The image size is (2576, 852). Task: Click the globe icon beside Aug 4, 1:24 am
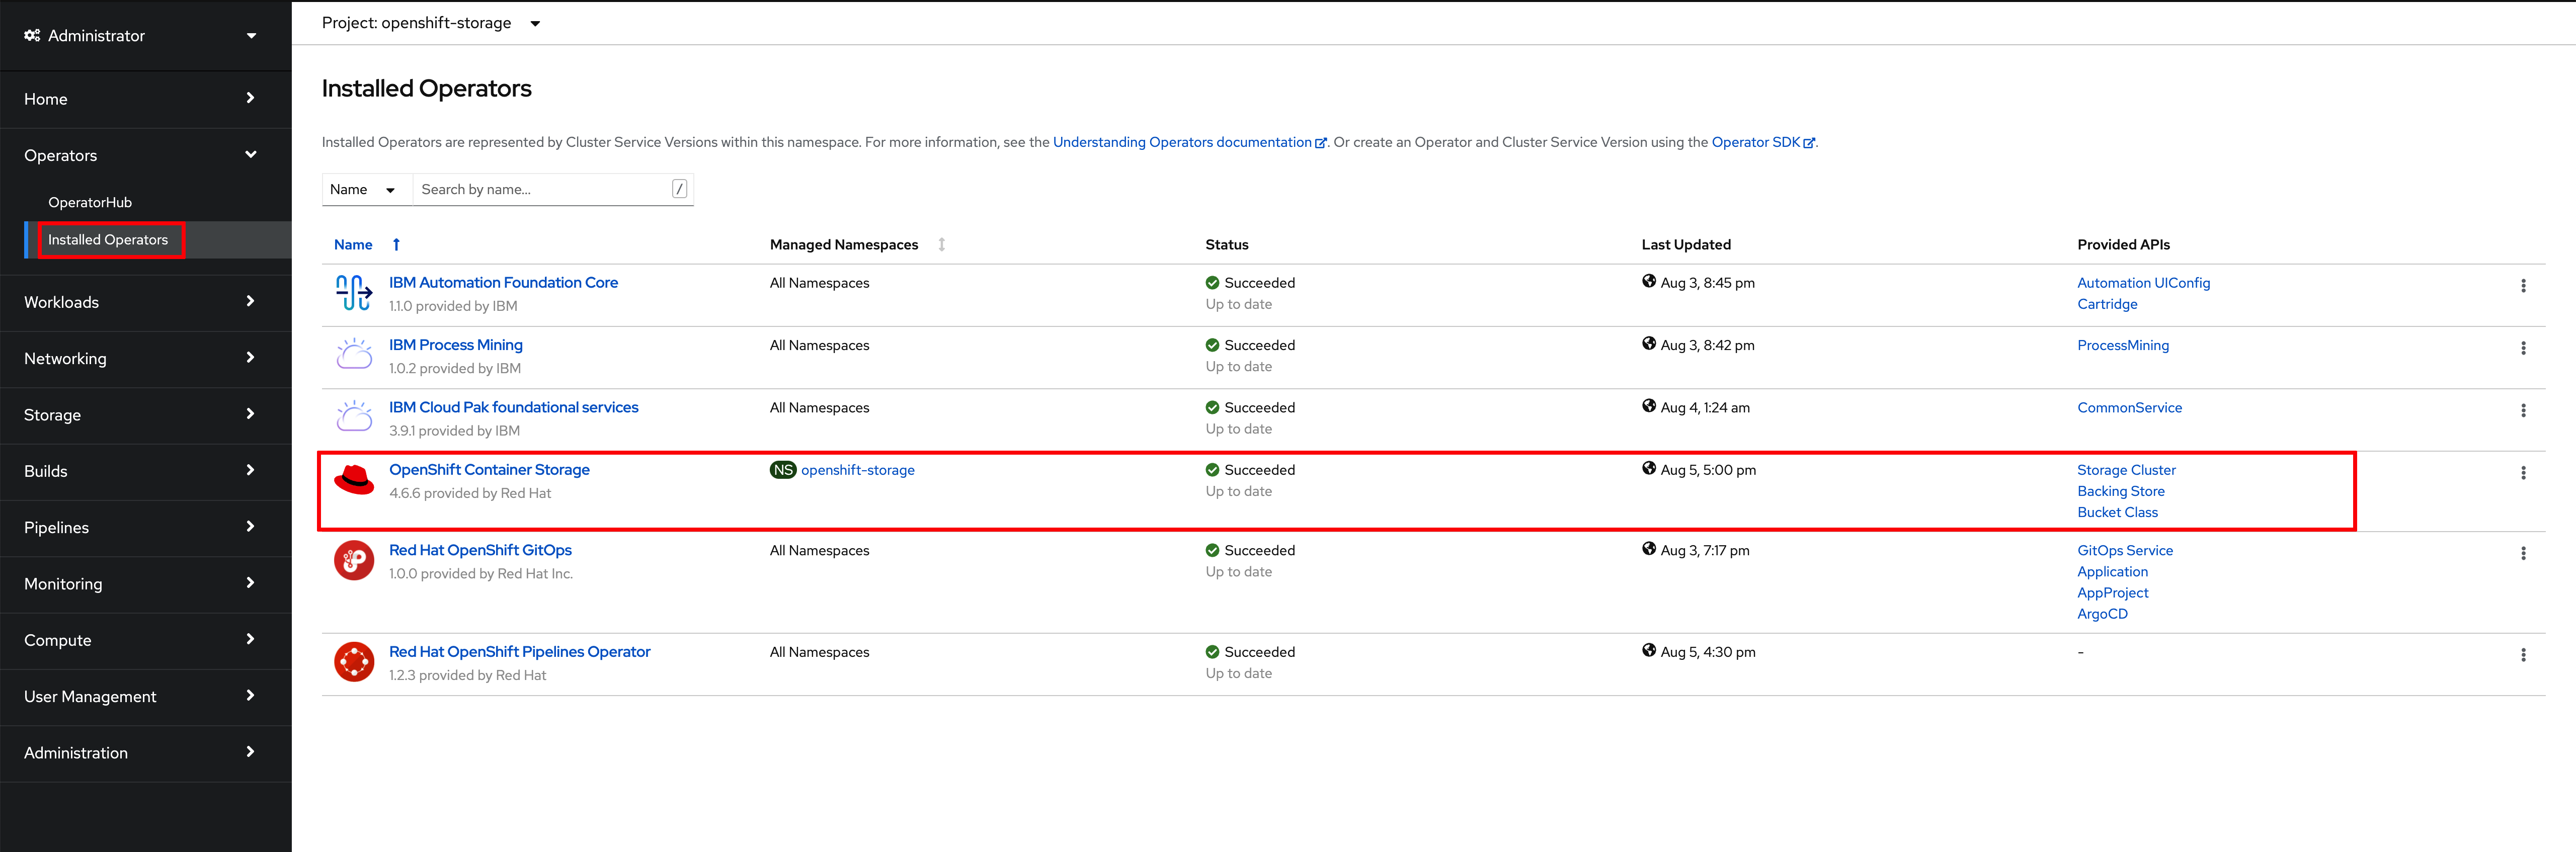click(x=1648, y=406)
